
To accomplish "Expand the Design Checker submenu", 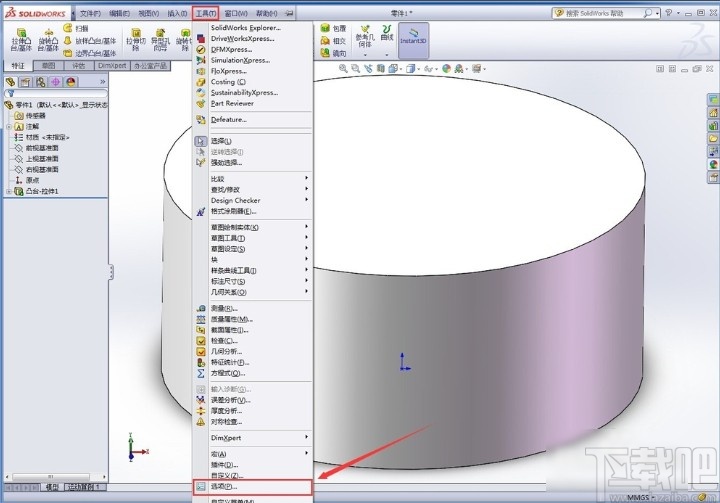I will [253, 200].
